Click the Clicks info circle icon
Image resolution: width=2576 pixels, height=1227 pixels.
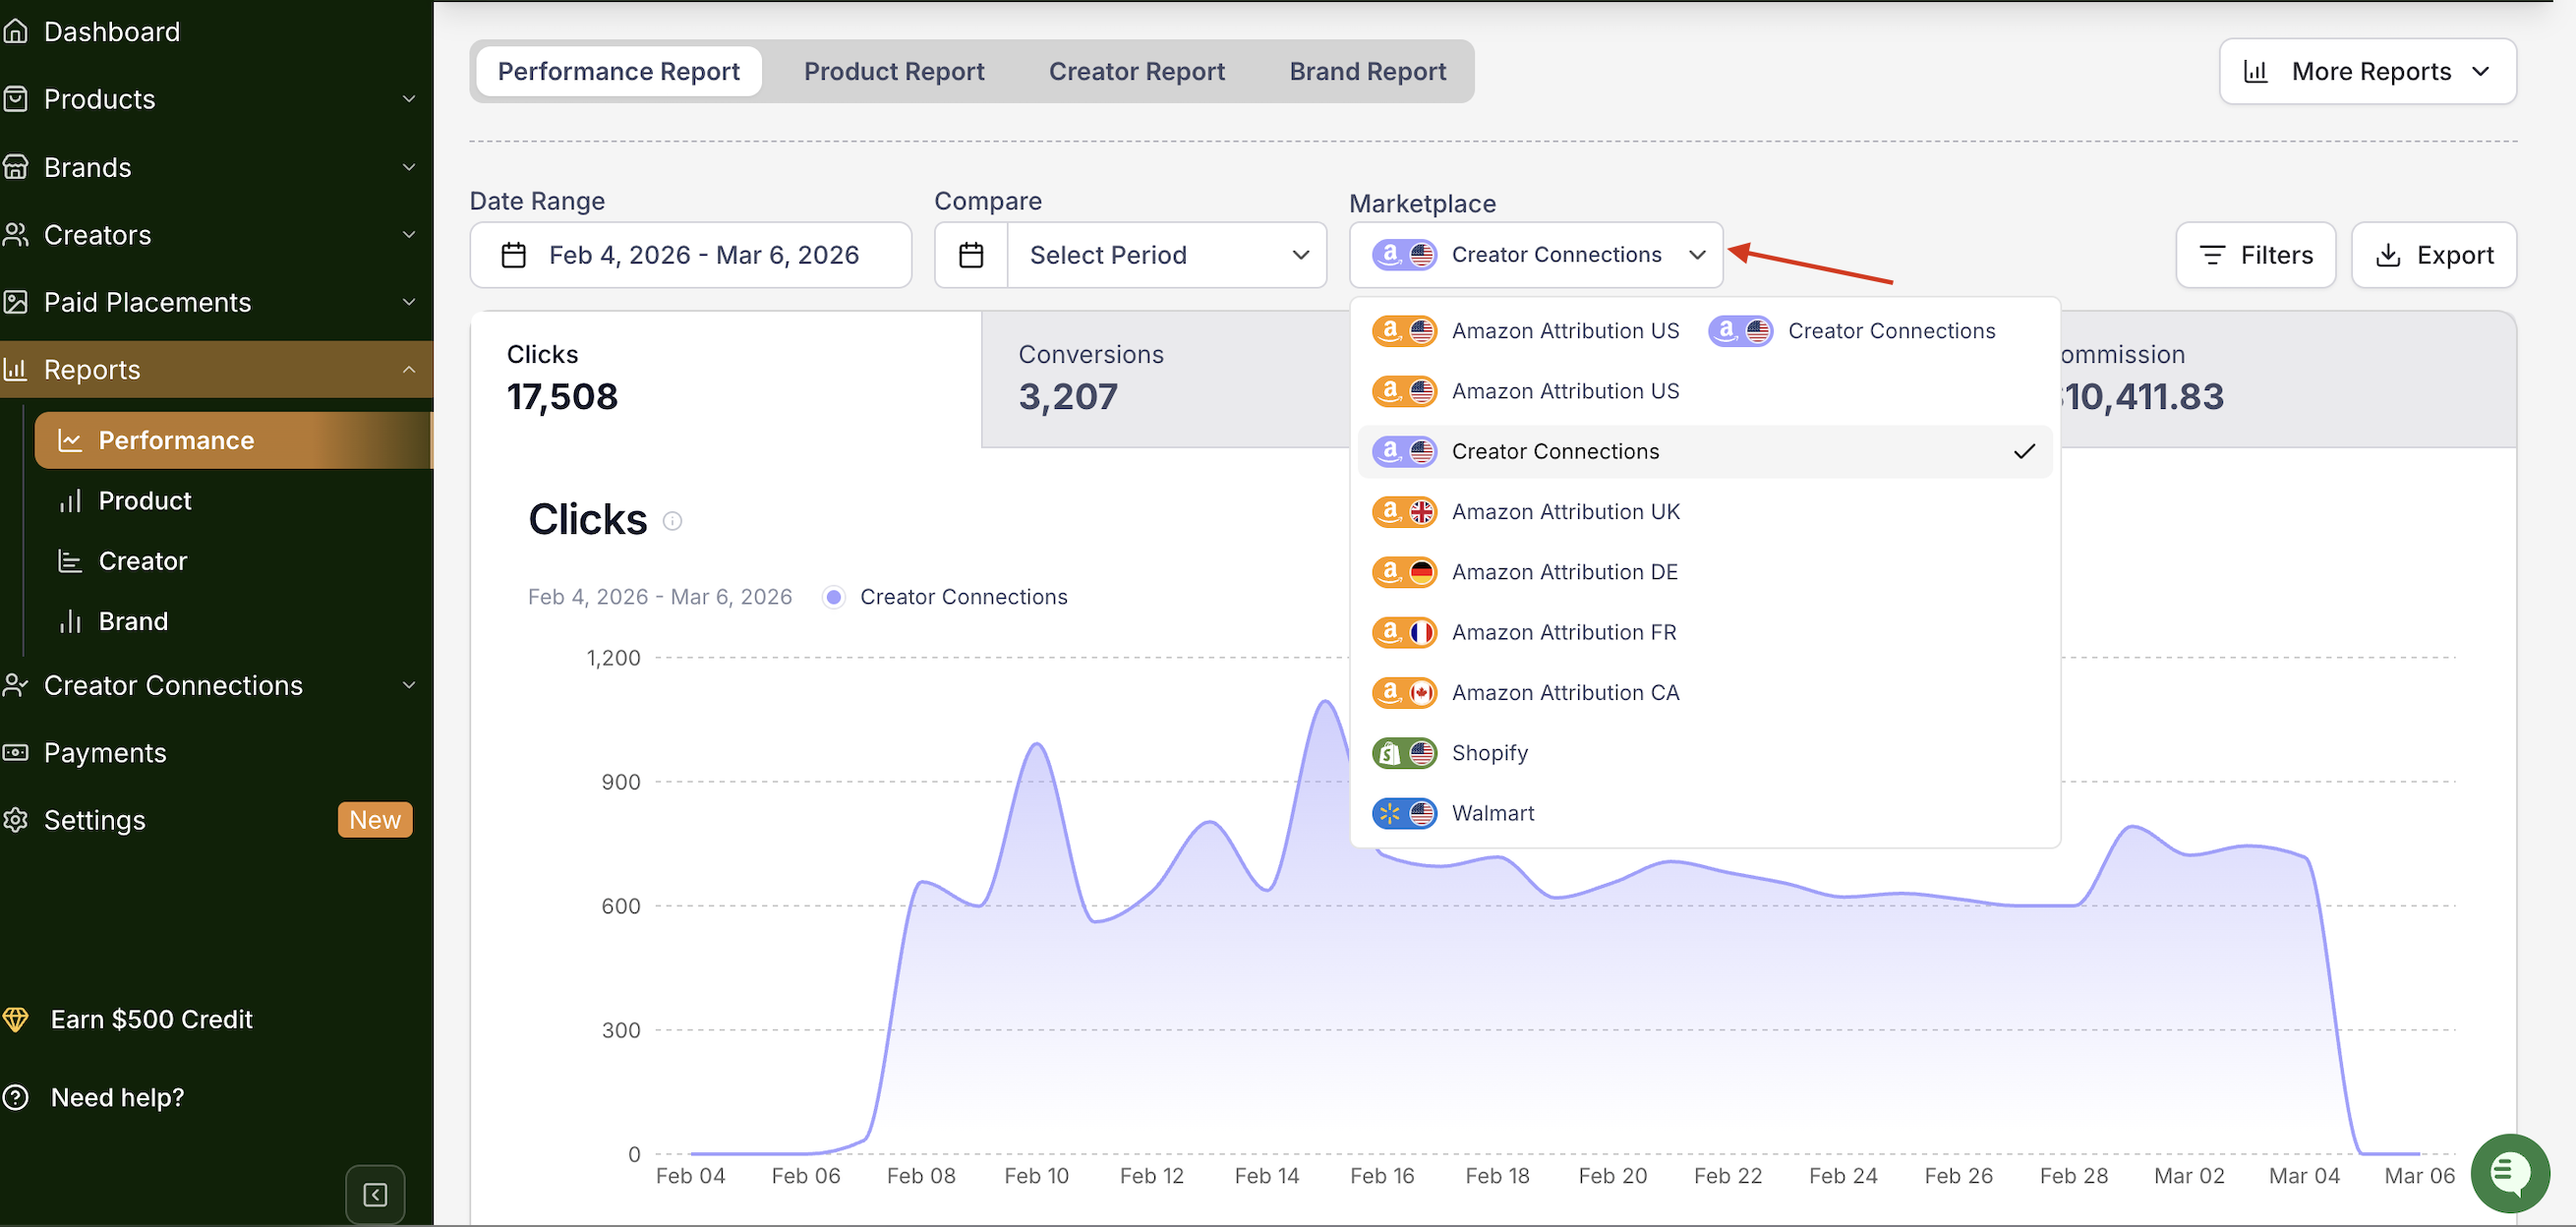pyautogui.click(x=673, y=521)
